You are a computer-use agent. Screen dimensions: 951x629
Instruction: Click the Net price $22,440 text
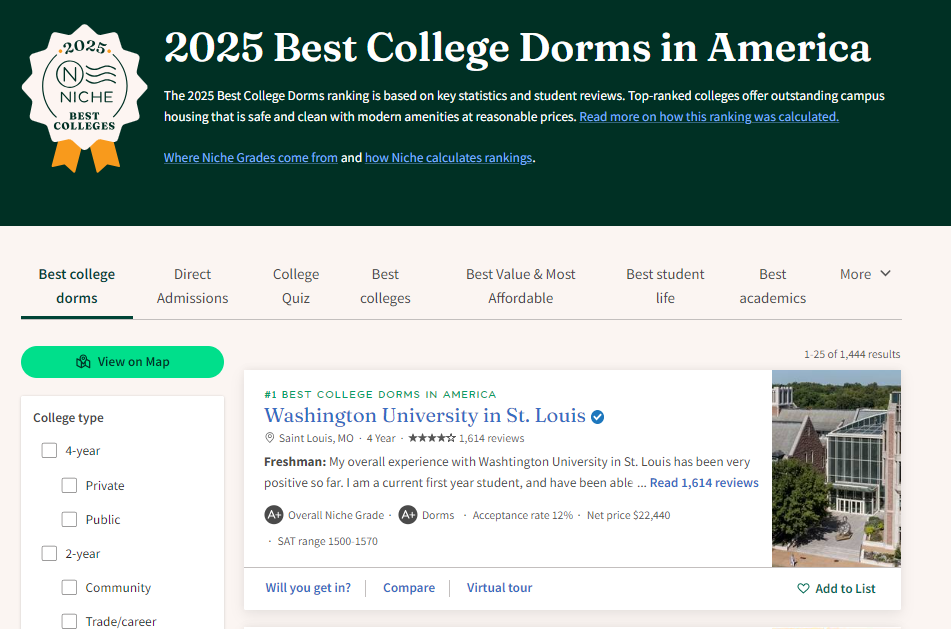tap(628, 515)
